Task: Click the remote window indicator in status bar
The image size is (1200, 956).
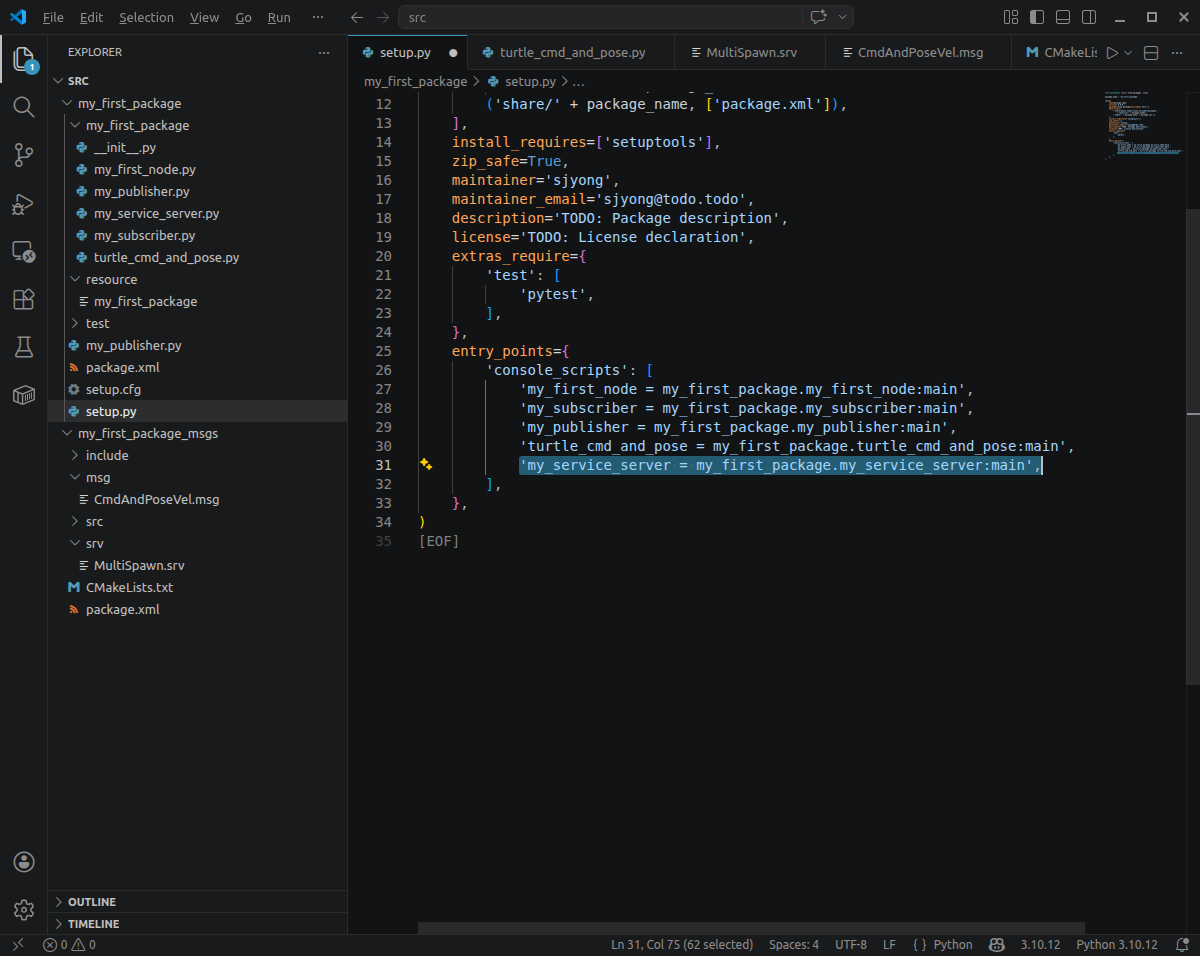Action: [x=17, y=944]
